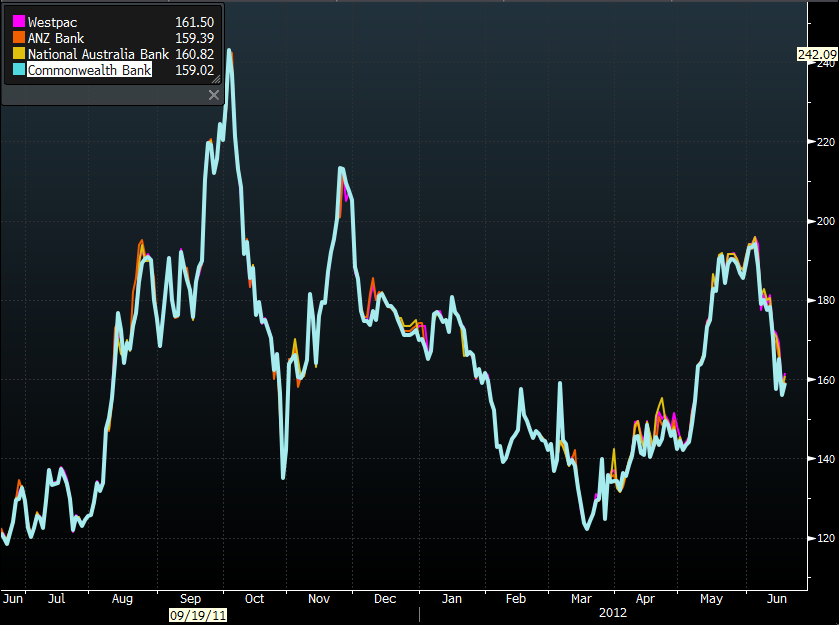Screen dimensions: 839x625
Task: Close the legend panel with the X
Action: [213, 95]
